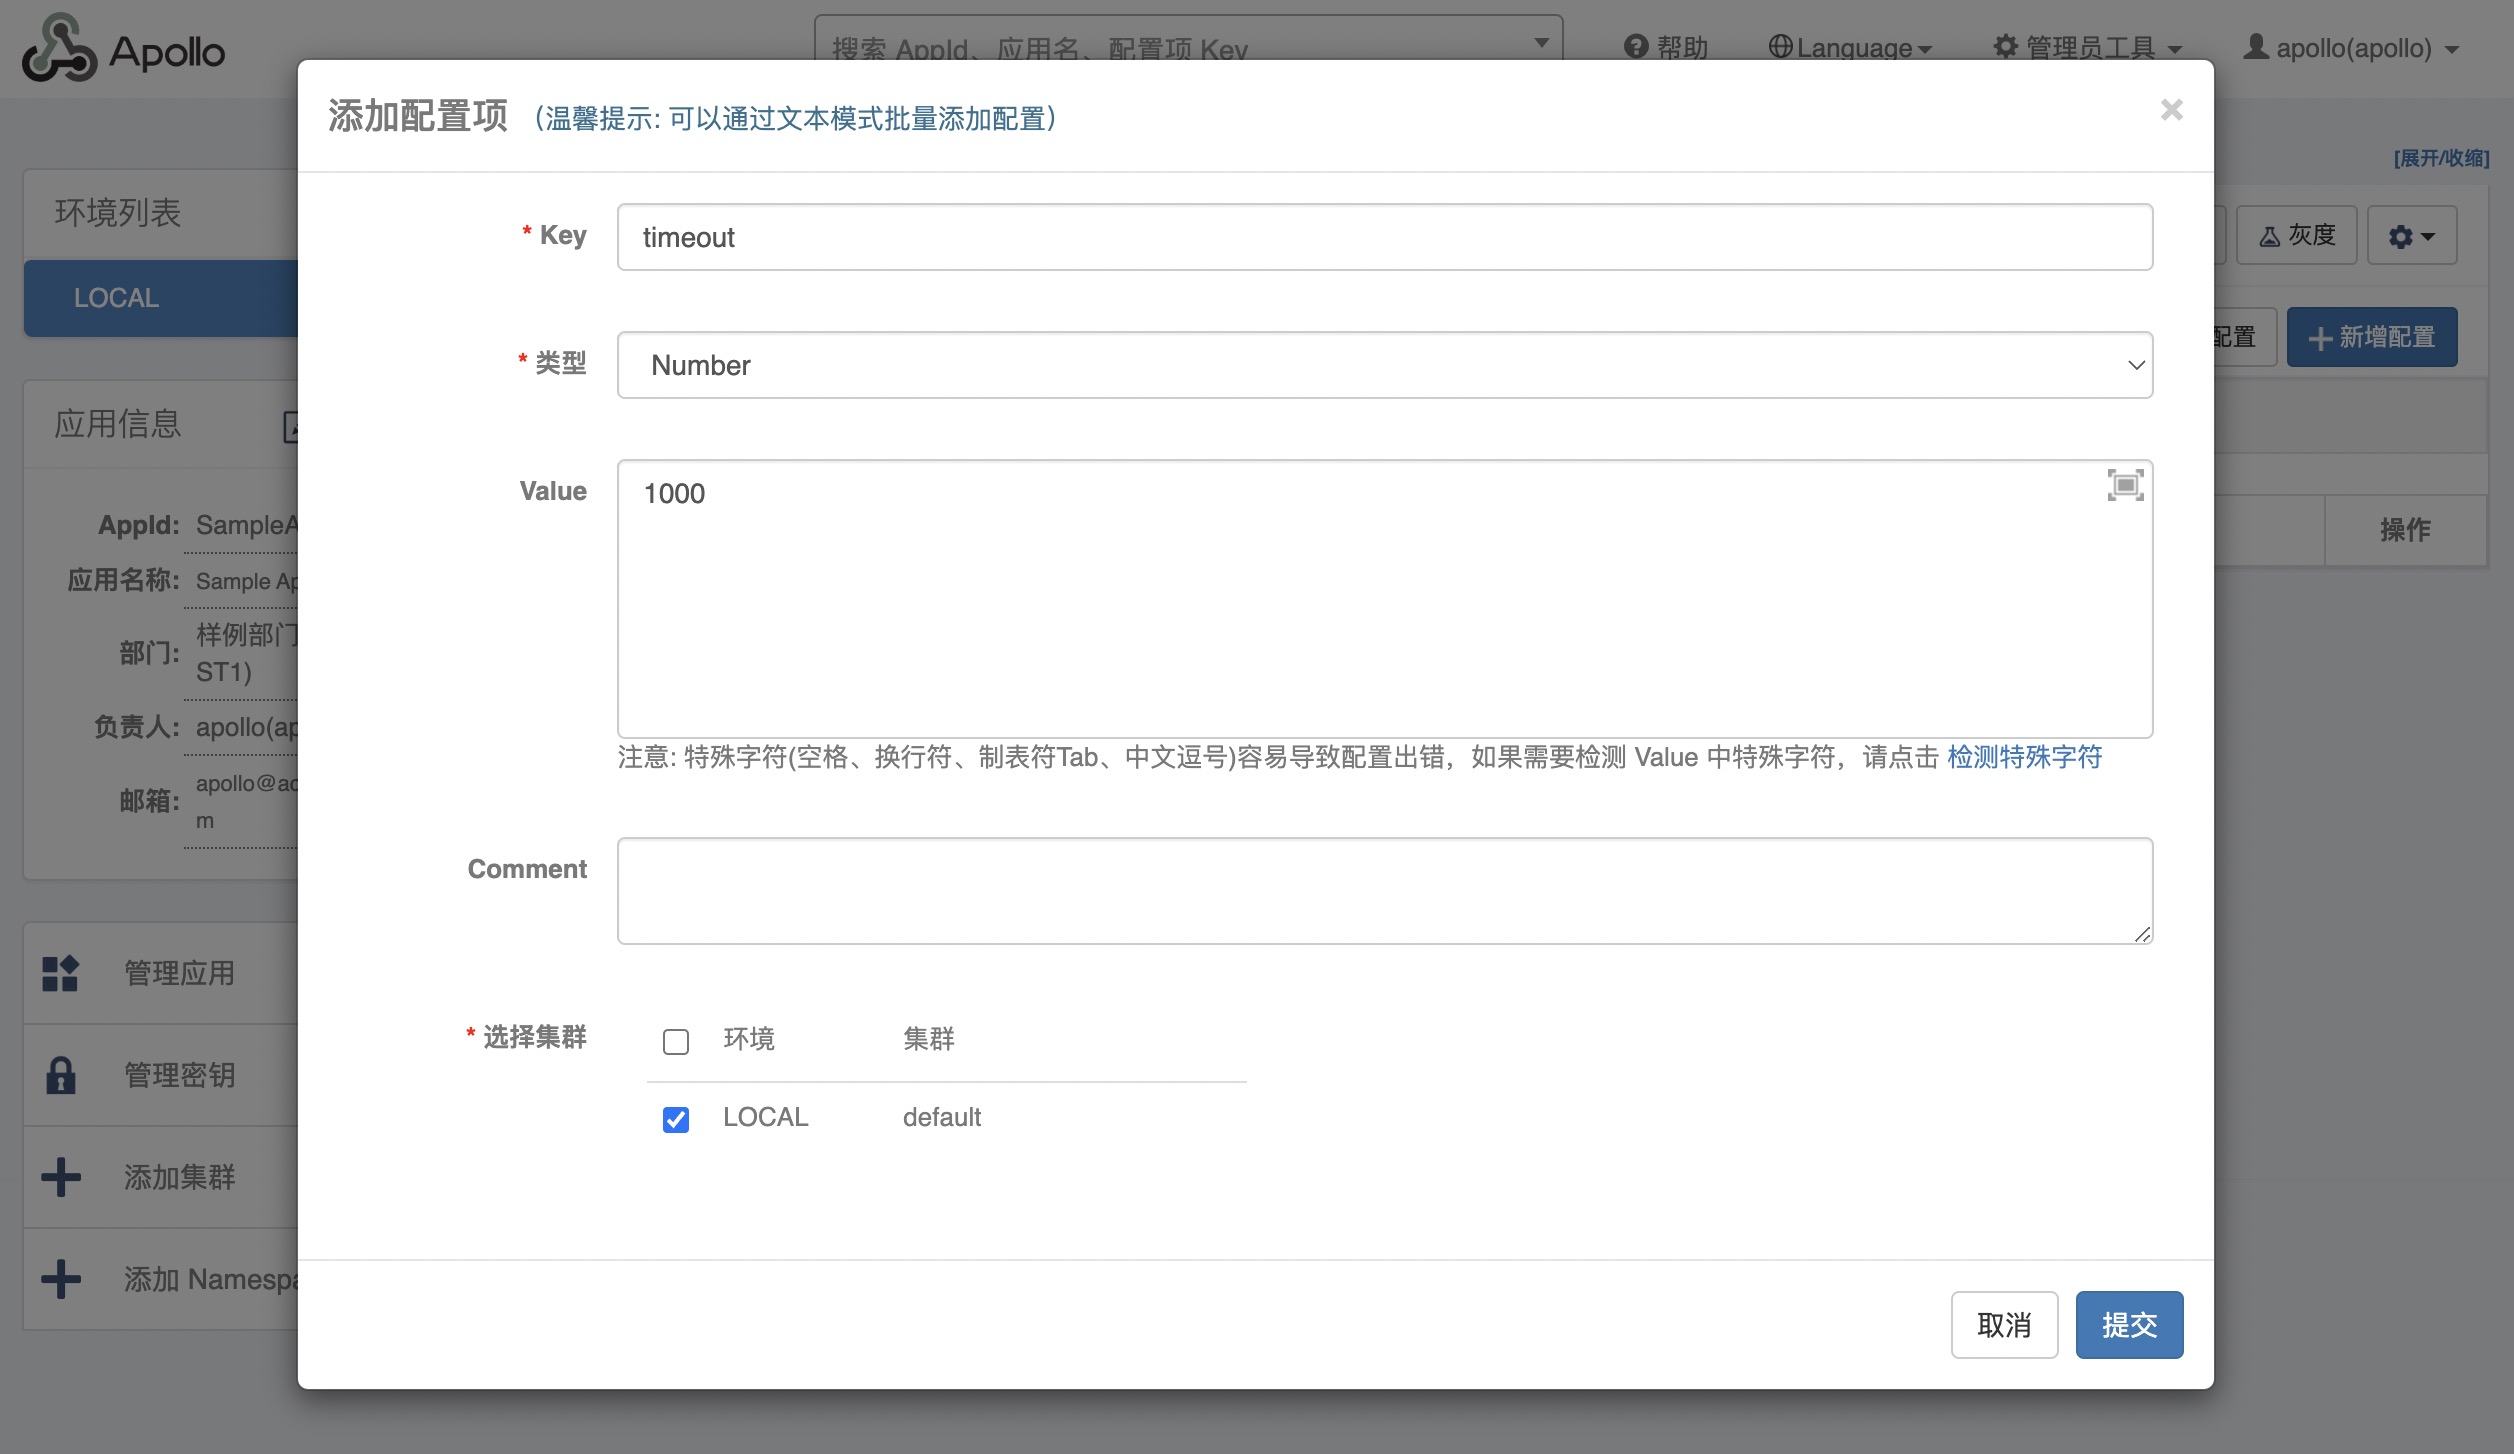Click the edit icon beside 应用信息
2514x1454 pixels.
pyautogui.click(x=291, y=427)
